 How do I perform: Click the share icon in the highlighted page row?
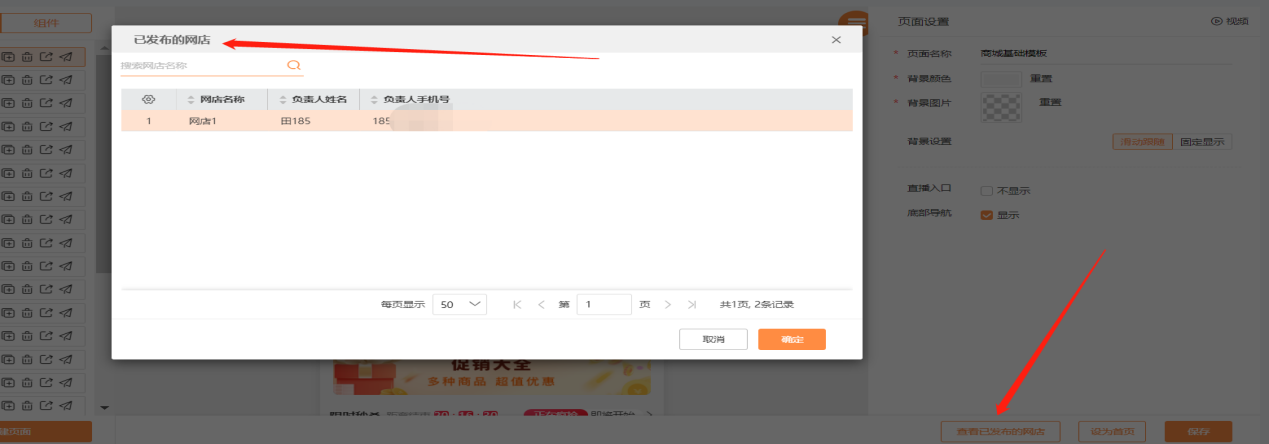[46, 58]
